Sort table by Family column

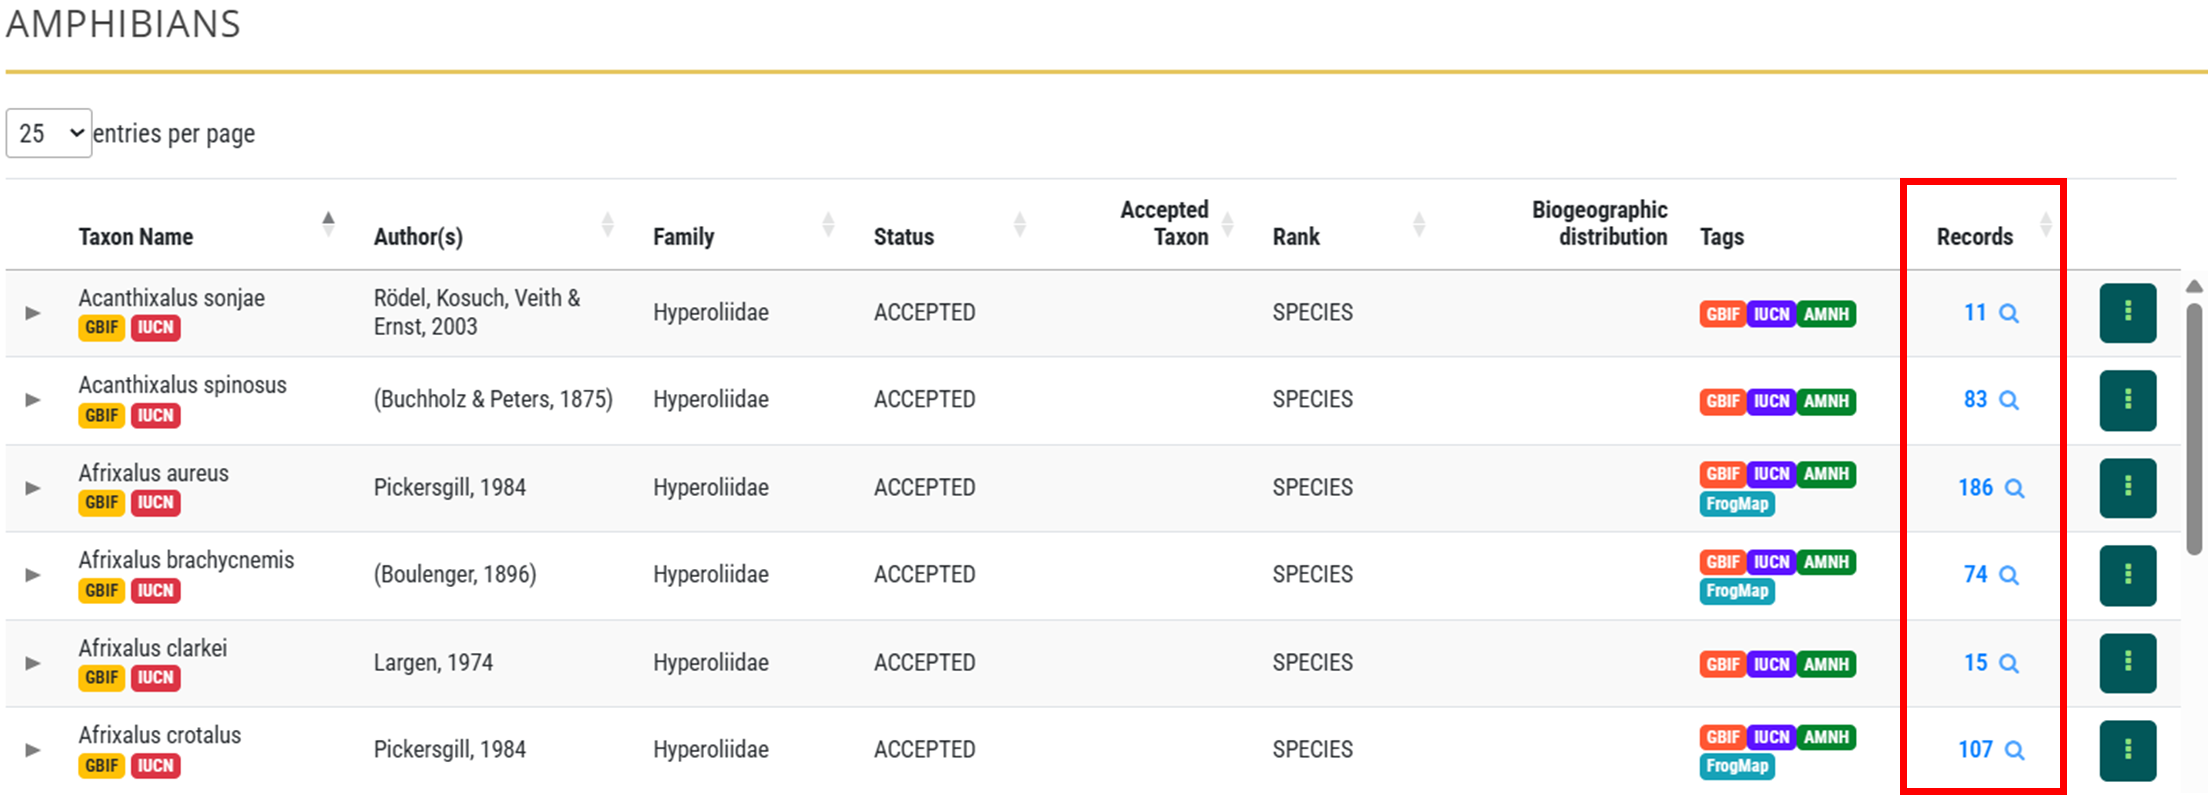point(684,237)
